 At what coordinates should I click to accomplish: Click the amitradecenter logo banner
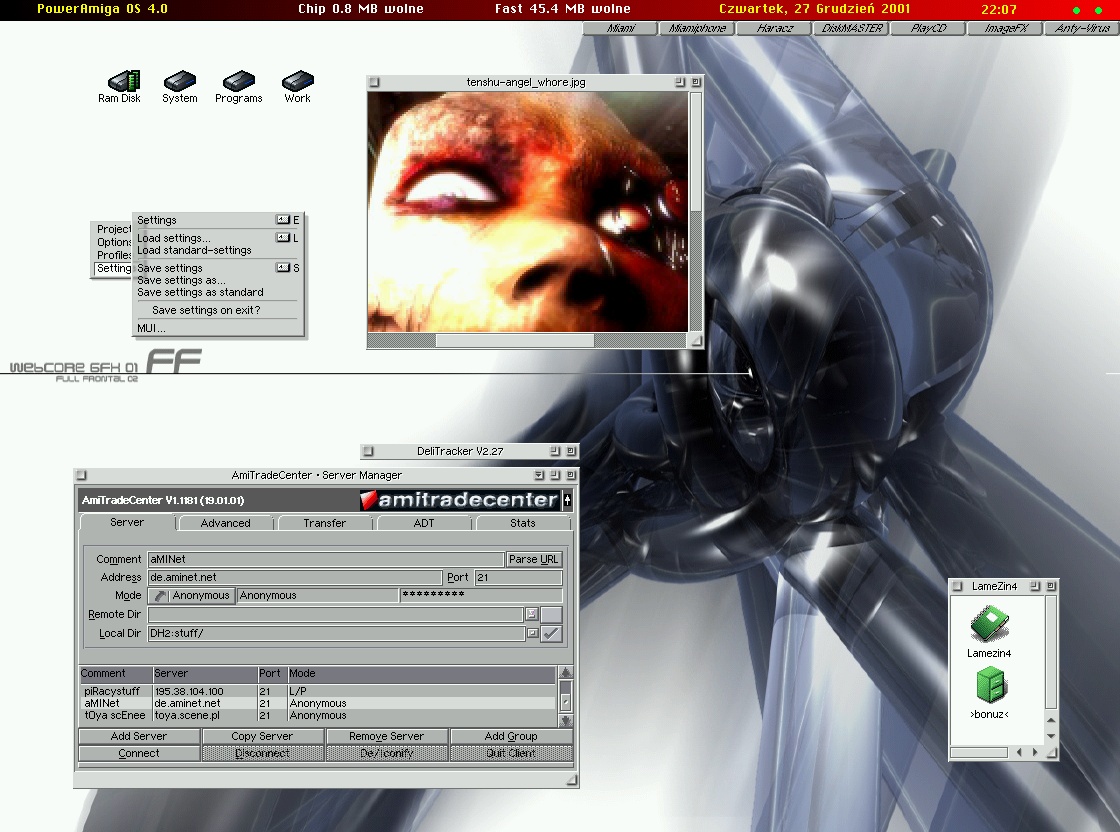tap(460, 500)
